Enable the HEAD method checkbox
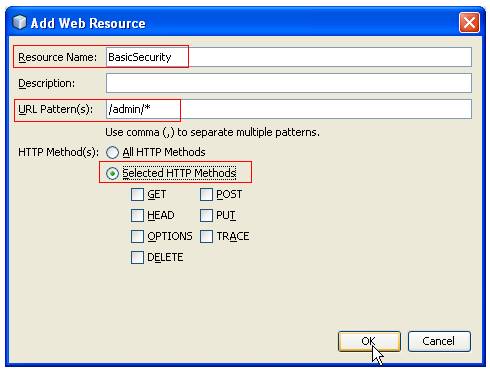The height and width of the screenshot is (372, 490). pos(137,215)
